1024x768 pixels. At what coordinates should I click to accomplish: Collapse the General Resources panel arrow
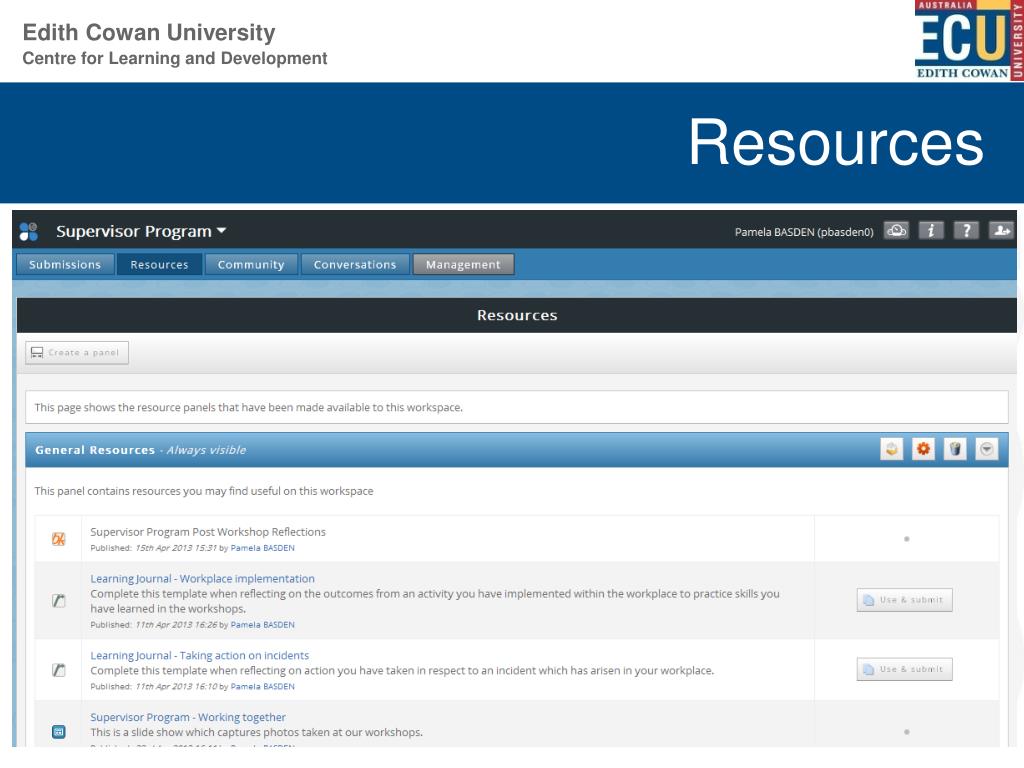(987, 449)
